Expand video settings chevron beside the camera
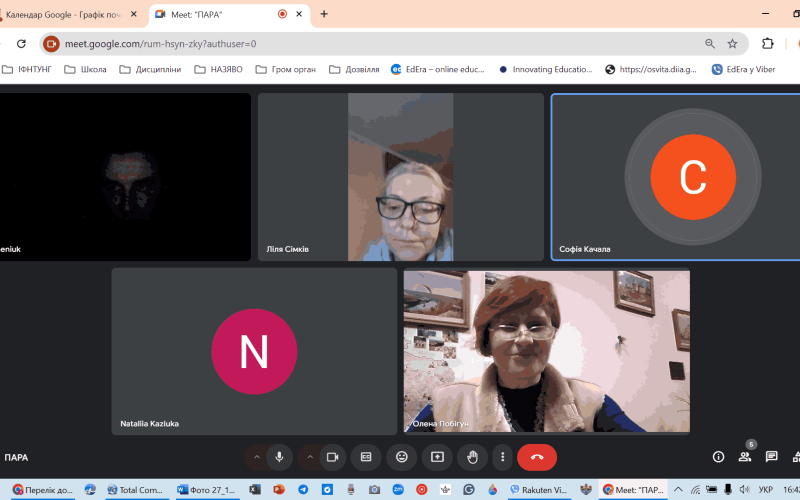The height and width of the screenshot is (500, 800). 310,457
